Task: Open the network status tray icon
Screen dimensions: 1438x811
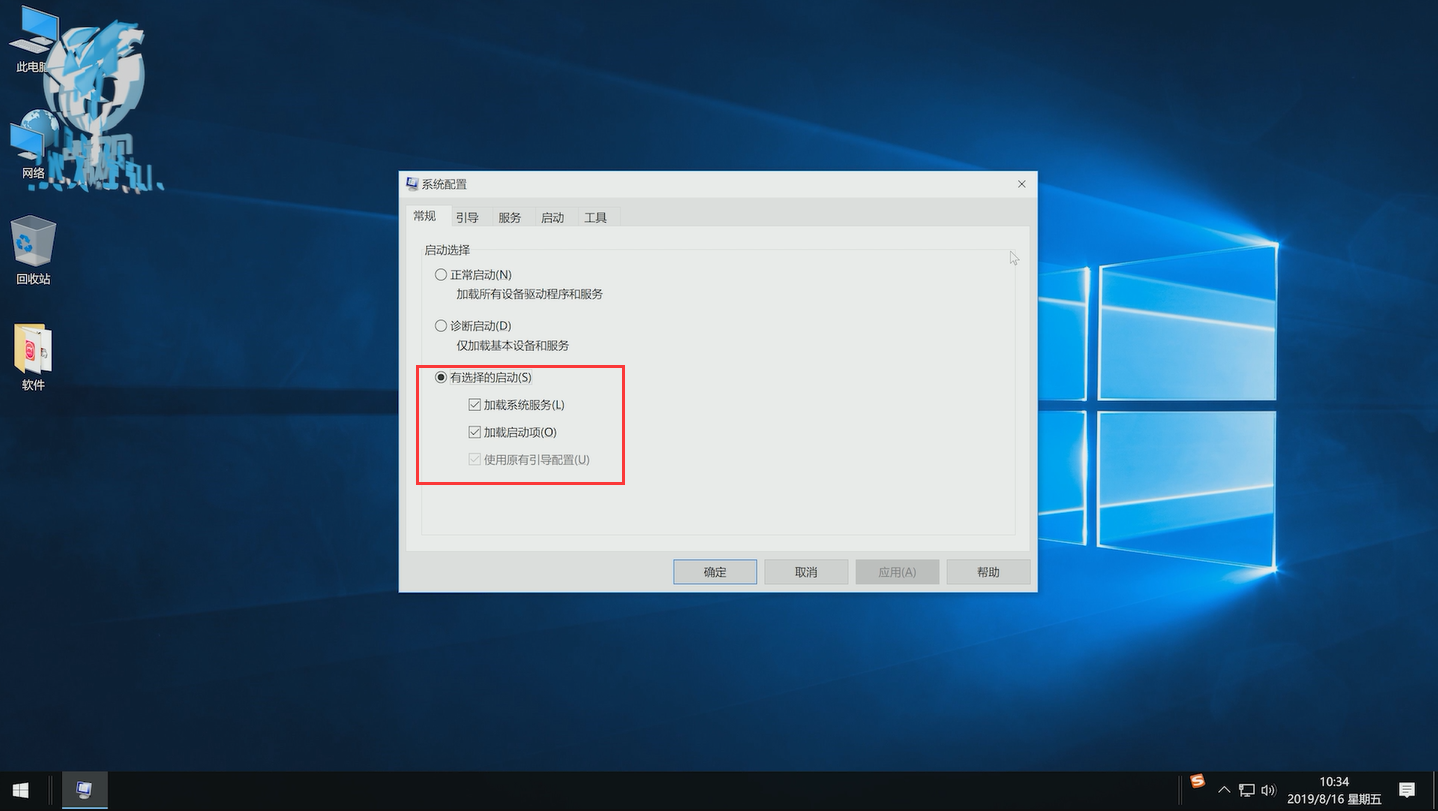Action: tap(1247, 790)
